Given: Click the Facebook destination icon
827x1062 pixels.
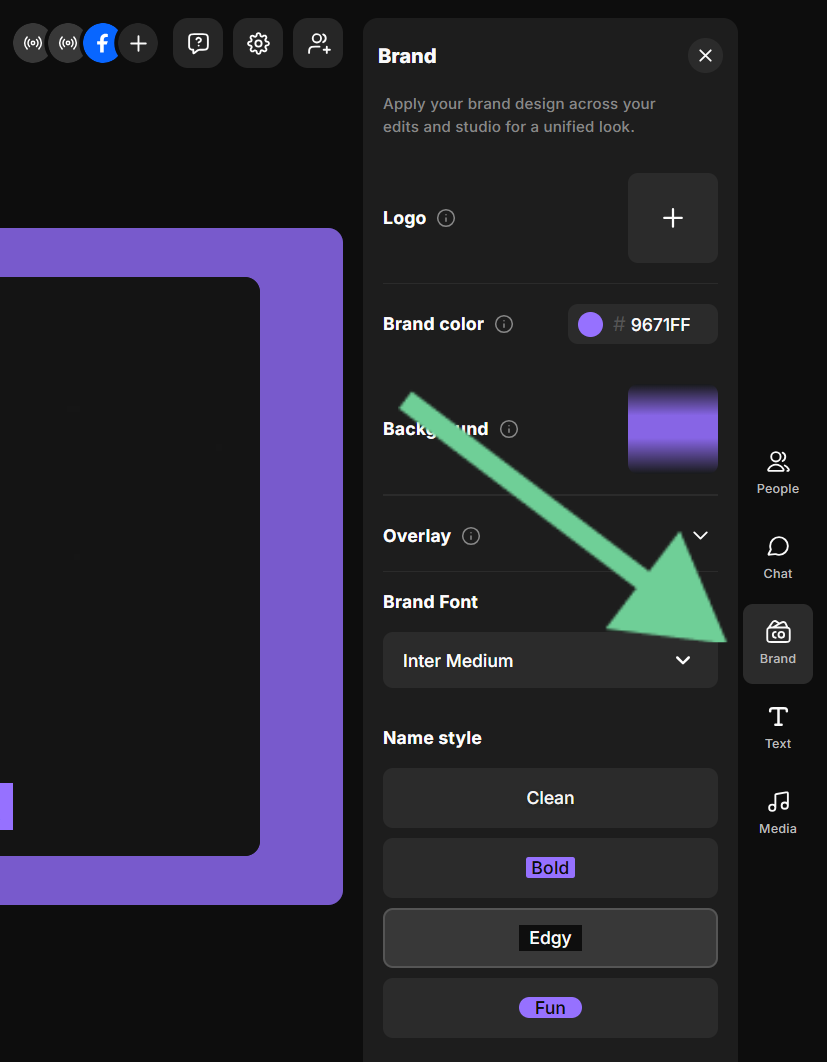Looking at the screenshot, I should coord(102,43).
